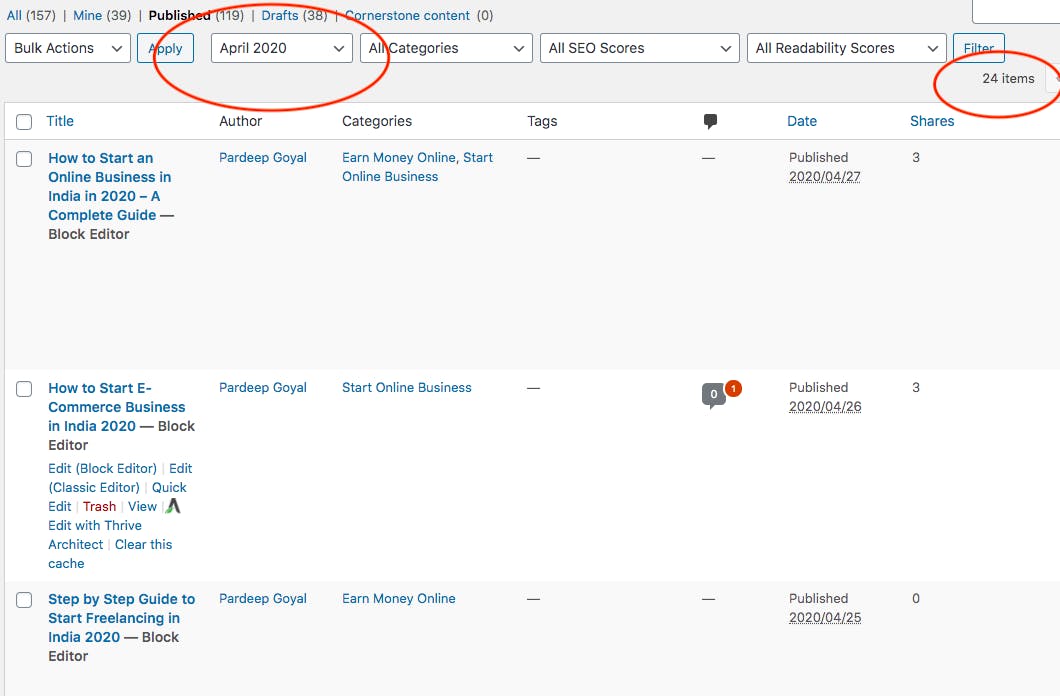Toggle the select-all posts checkbox

[24, 122]
